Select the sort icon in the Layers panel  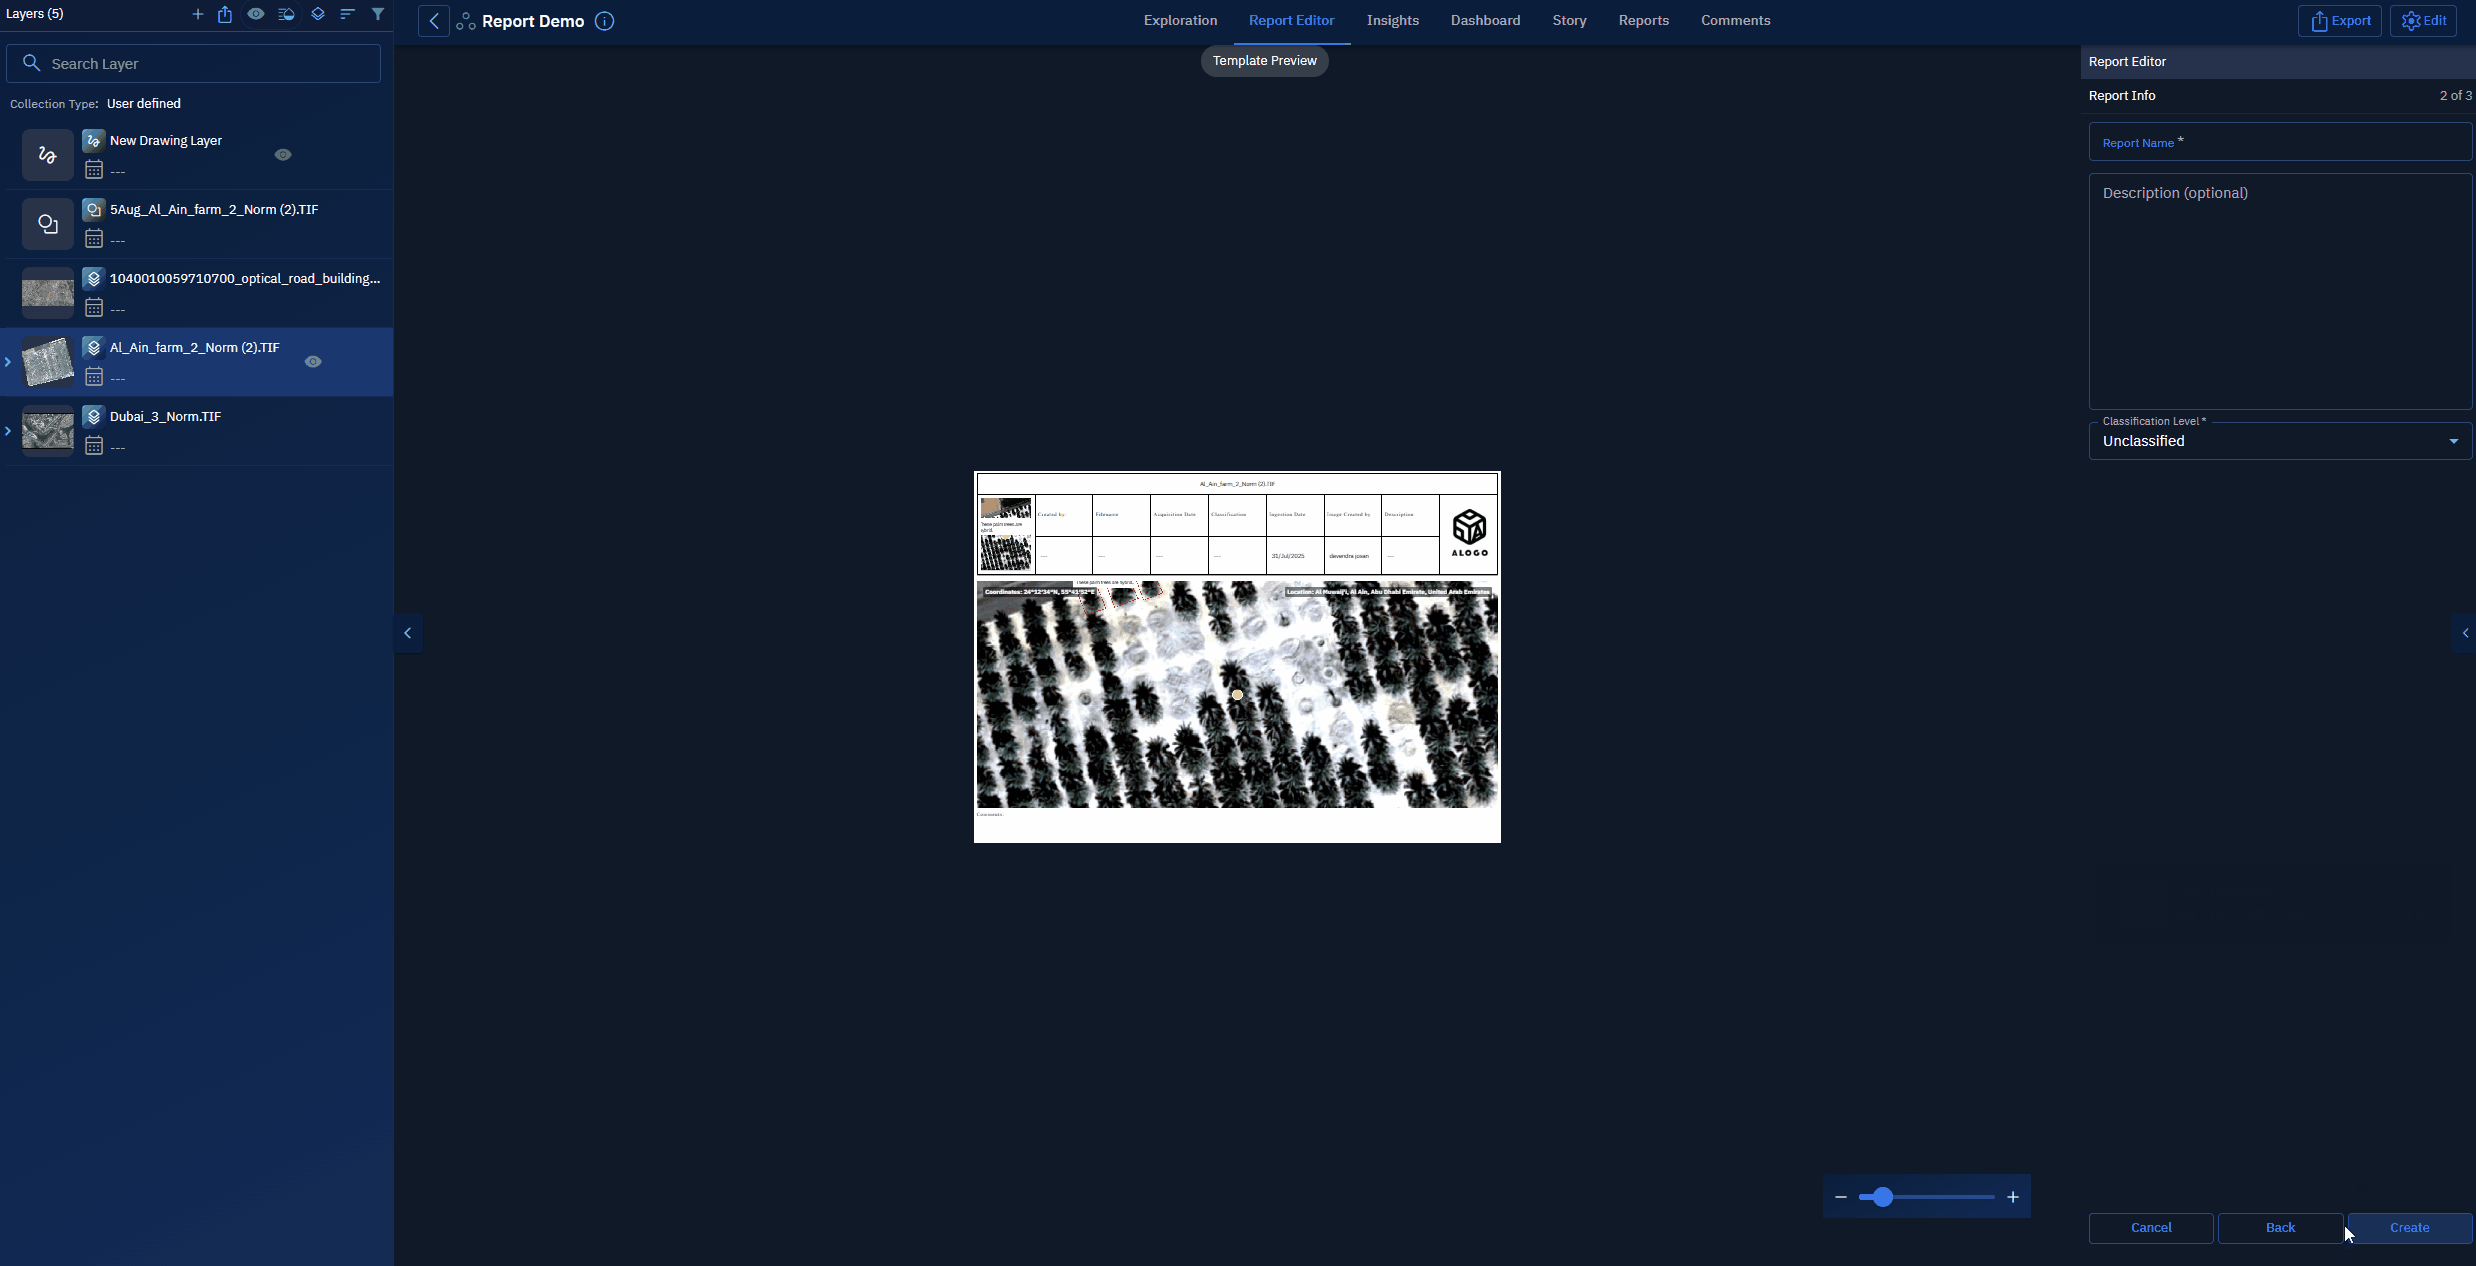pyautogui.click(x=347, y=14)
